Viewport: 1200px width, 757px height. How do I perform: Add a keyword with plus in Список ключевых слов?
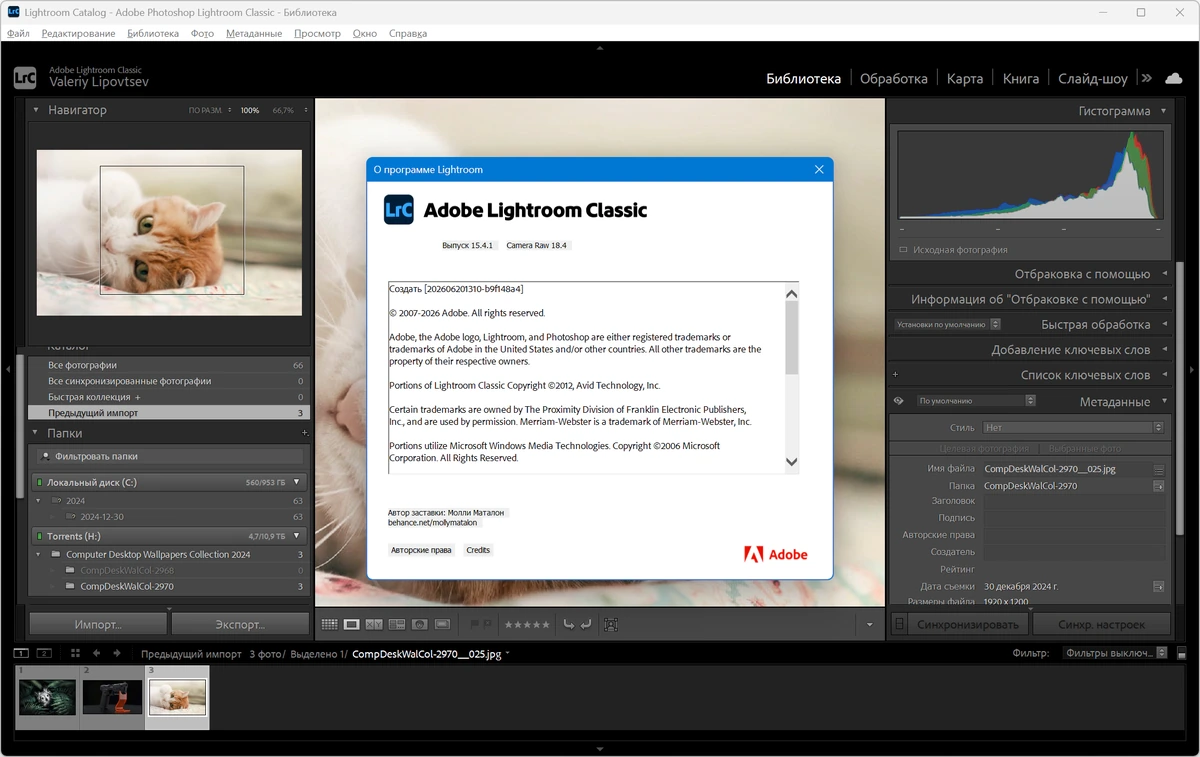895,375
